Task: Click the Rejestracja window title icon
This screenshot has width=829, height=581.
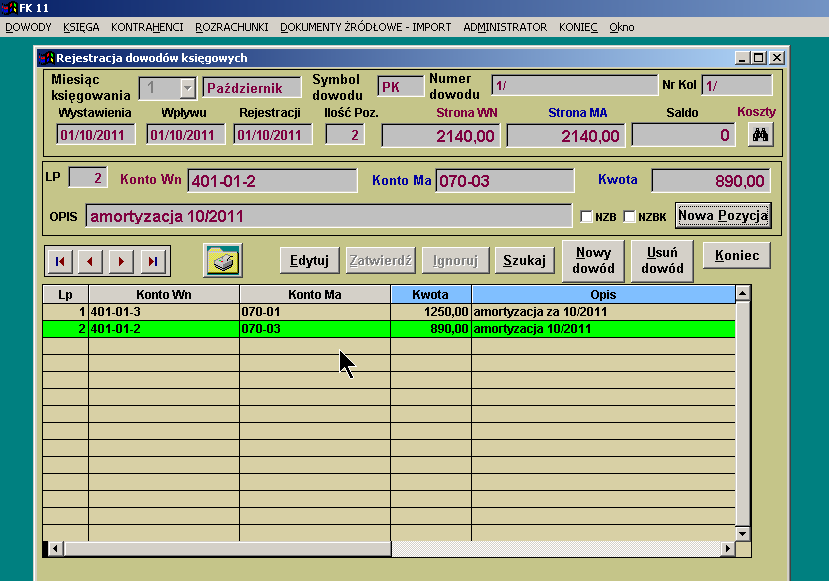Action: (47, 58)
